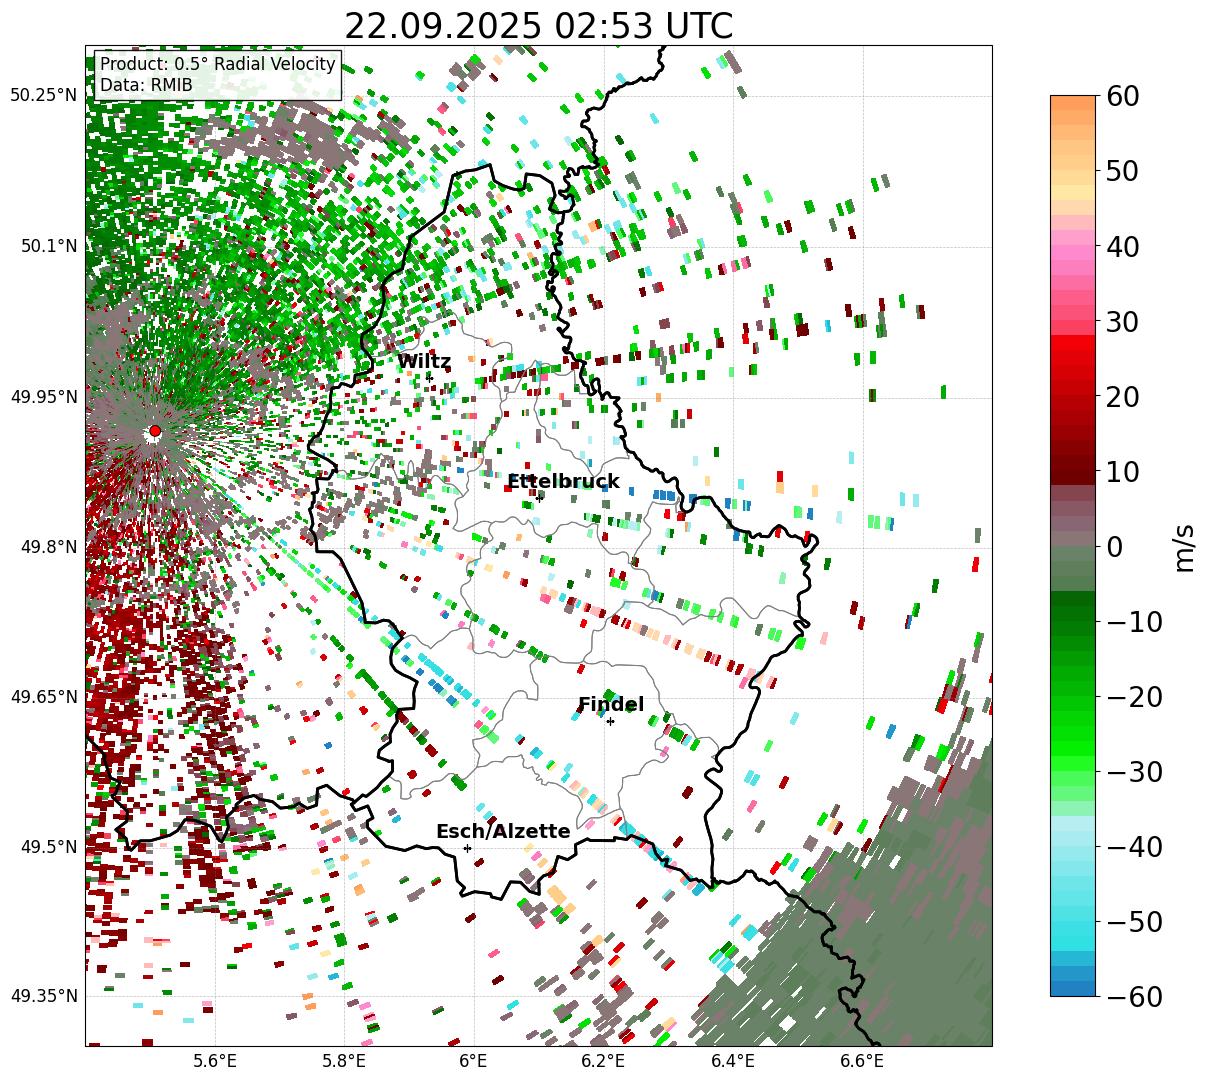Click the 6°E longitude tick label
1207x1081 pixels.
474,1060
